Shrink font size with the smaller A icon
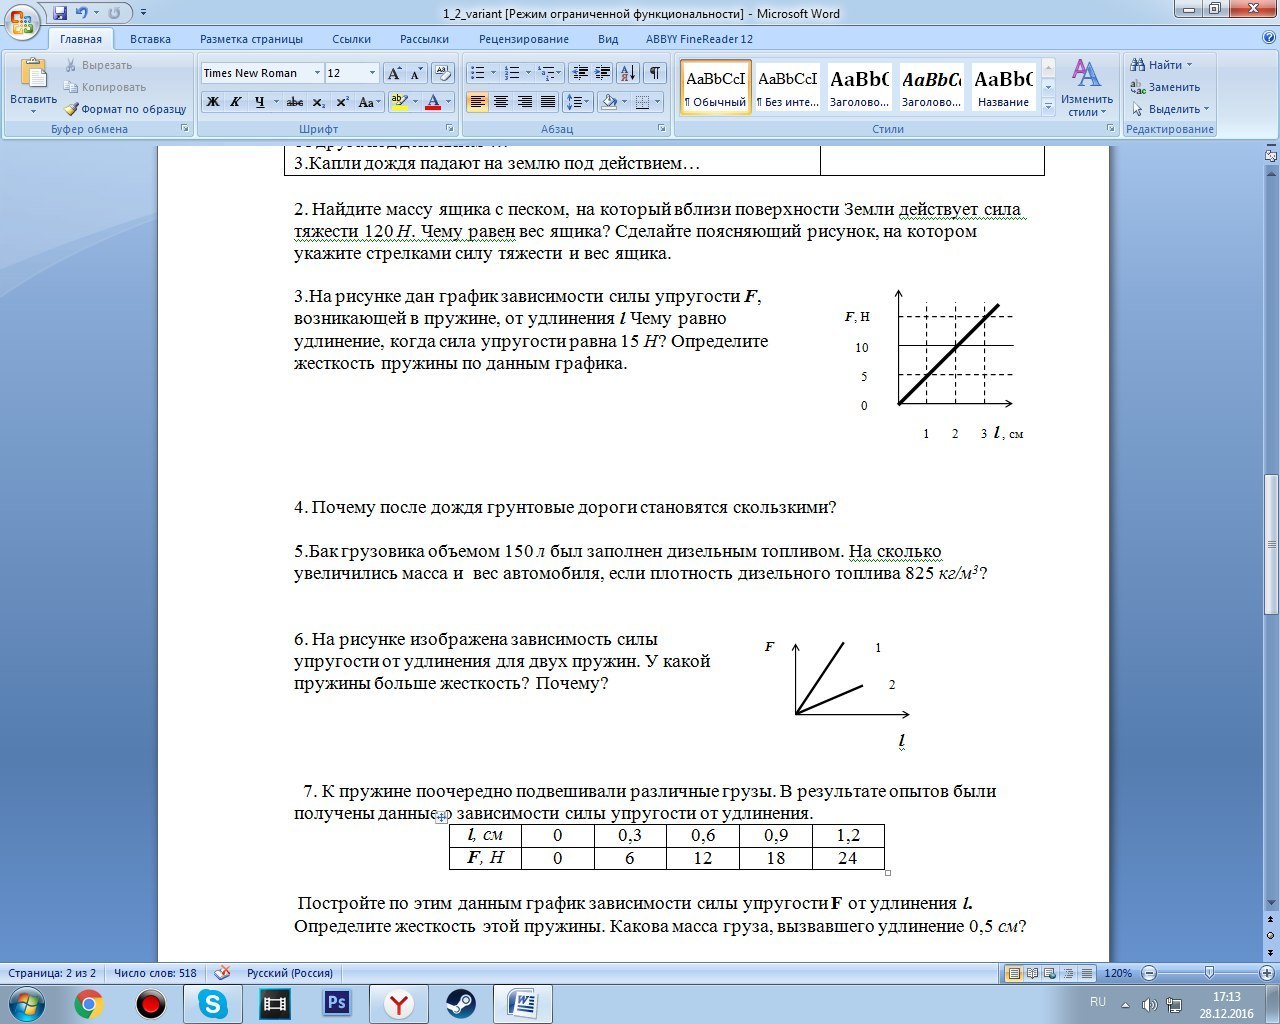 [x=416, y=73]
